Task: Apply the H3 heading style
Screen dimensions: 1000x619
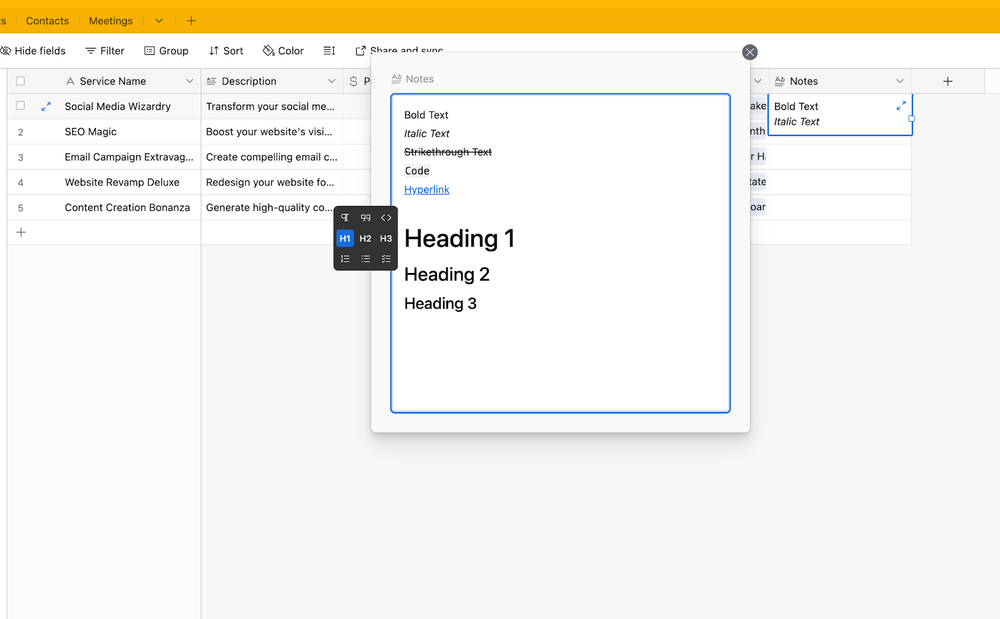Action: (386, 238)
